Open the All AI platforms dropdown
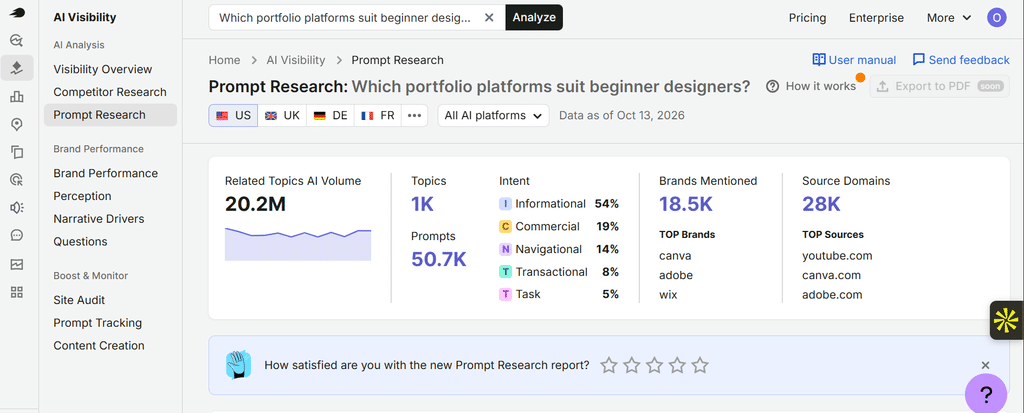The height and width of the screenshot is (413, 1024). pyautogui.click(x=493, y=116)
